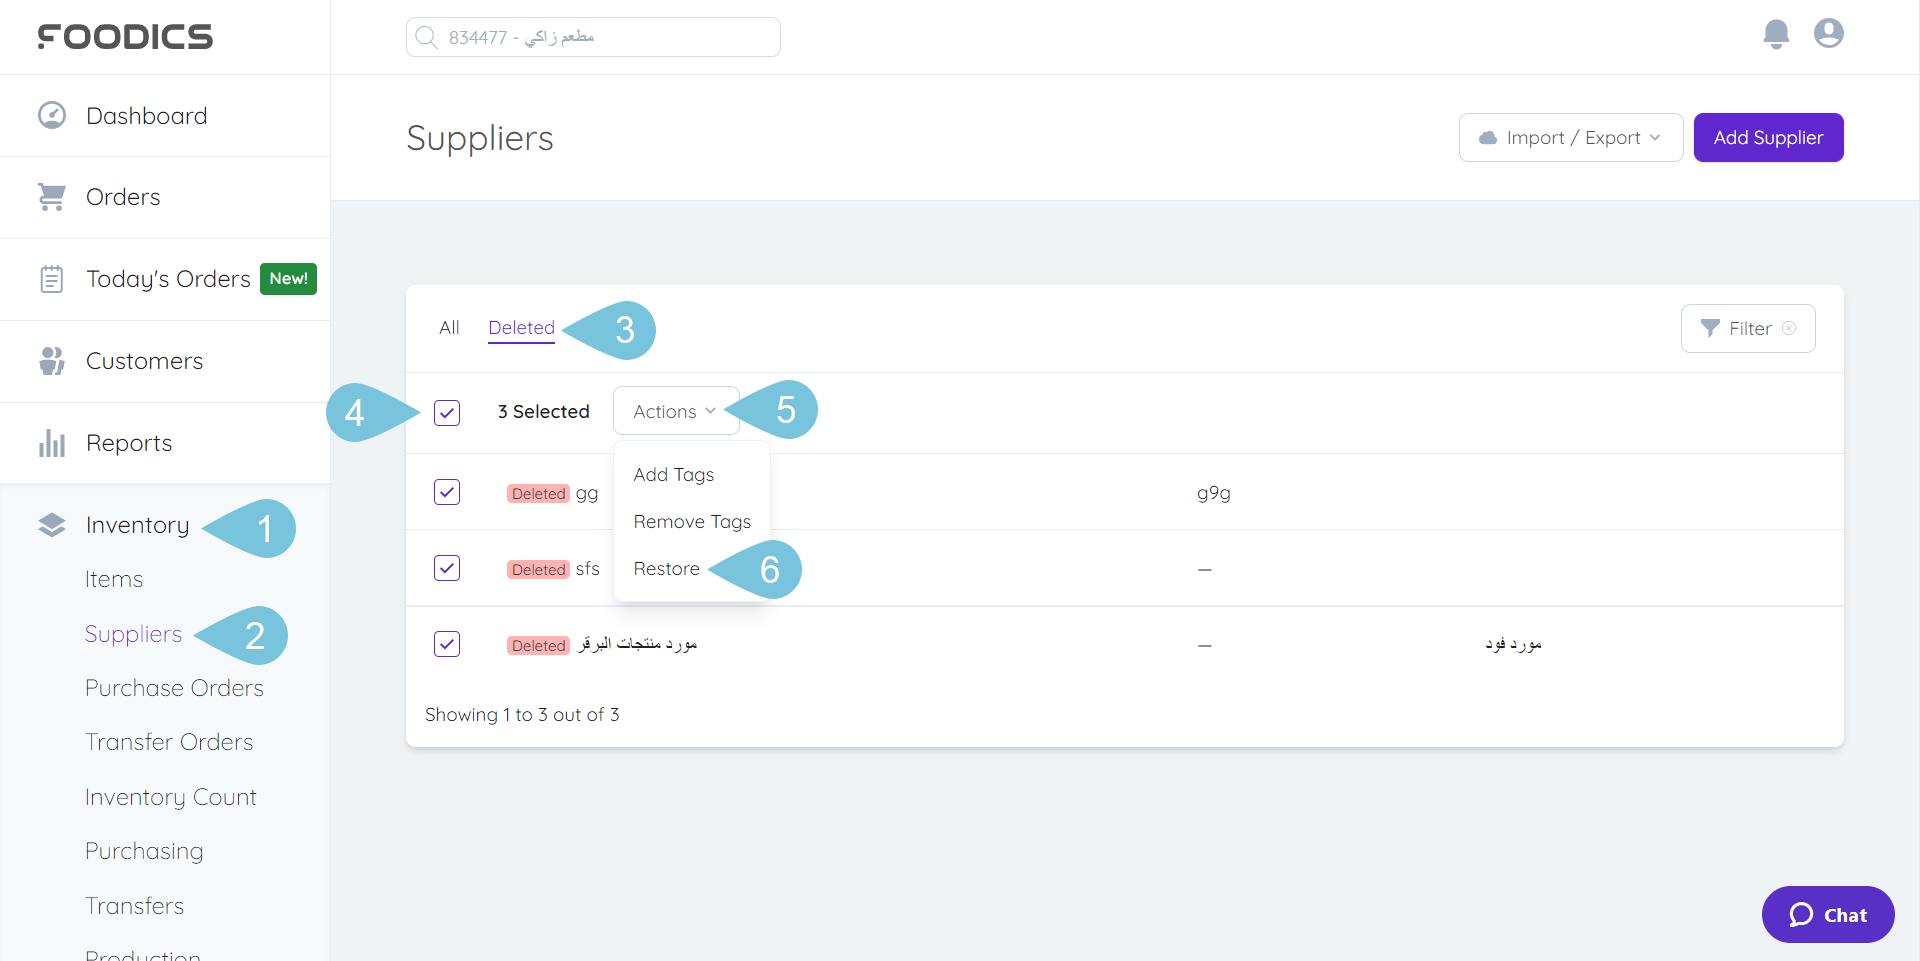Click the Inventory layers icon
This screenshot has height=961, width=1920.
pos(52,525)
